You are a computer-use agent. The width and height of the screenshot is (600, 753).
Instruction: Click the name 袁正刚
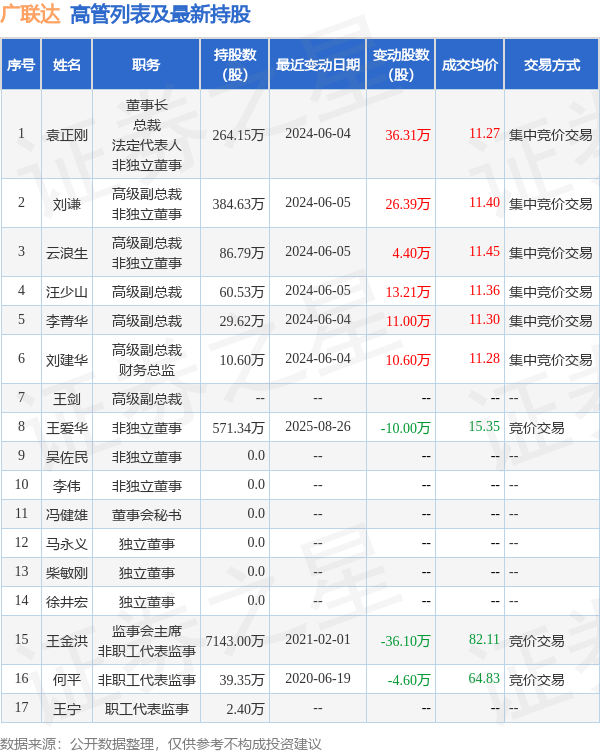click(x=67, y=135)
